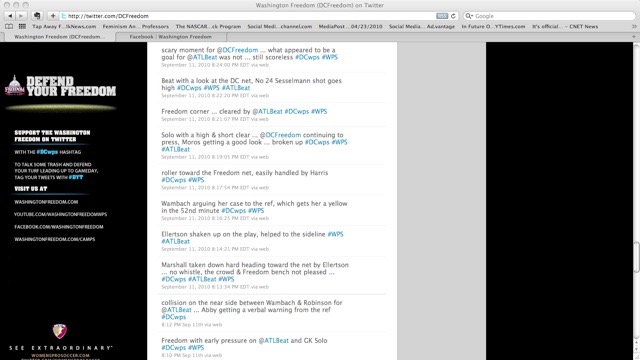Switch to Washington Freedom (DCFreedom) tab
Screen dimensions: 640x360
pos(59,37)
